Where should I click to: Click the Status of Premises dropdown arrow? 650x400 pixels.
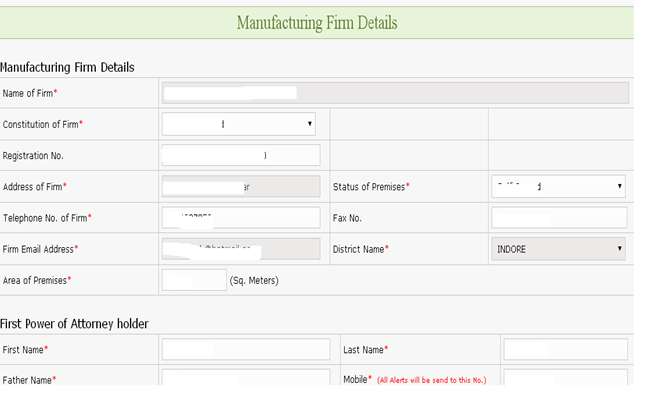[x=619, y=186]
